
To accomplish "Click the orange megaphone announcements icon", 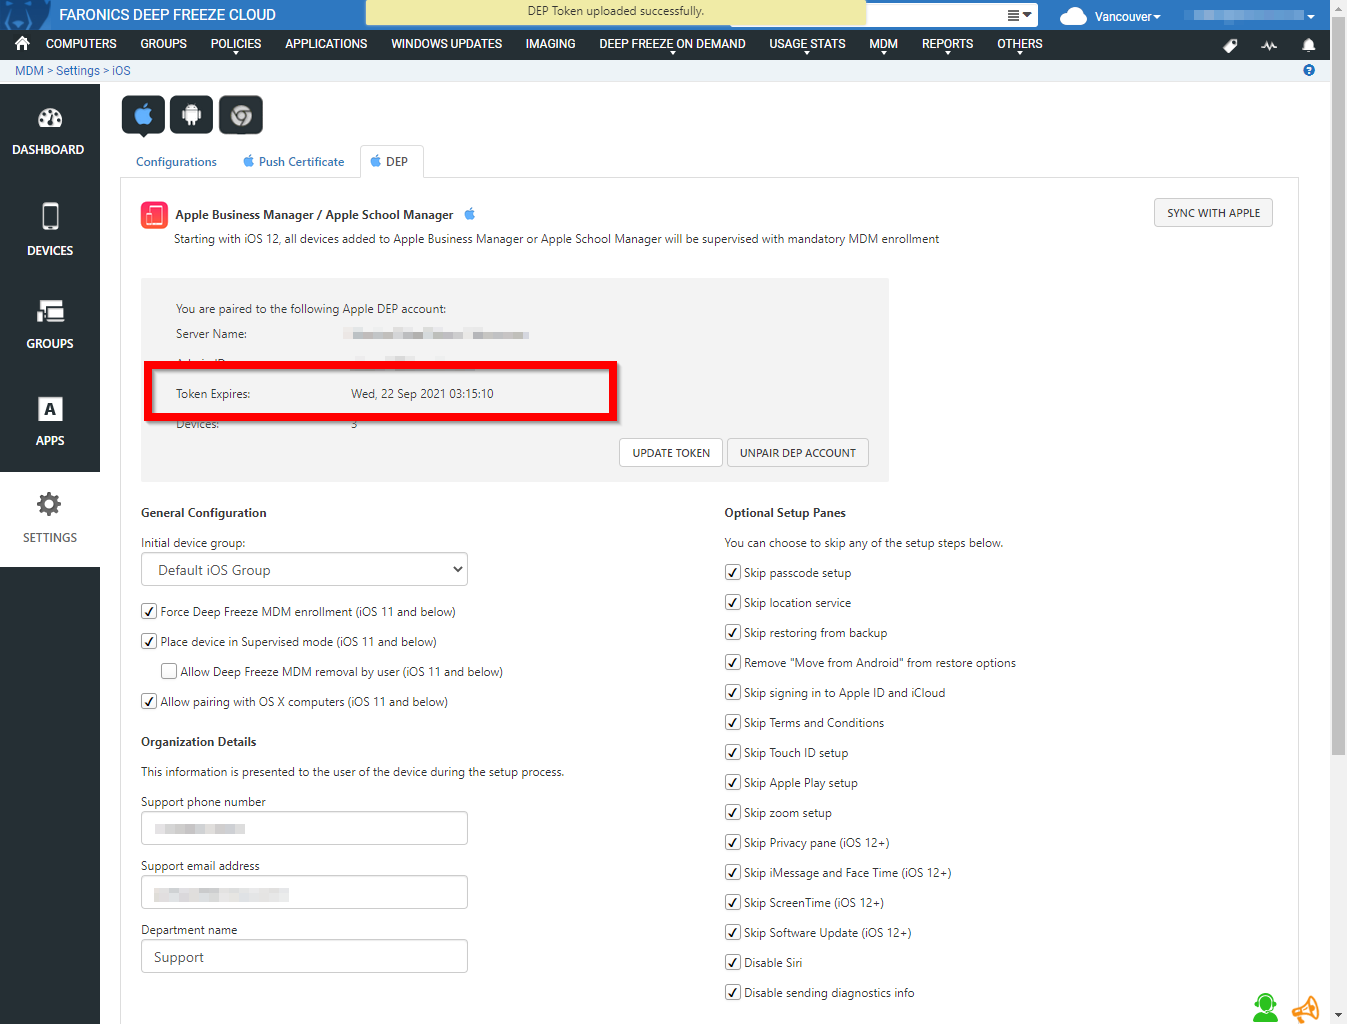I will (x=1306, y=1009).
